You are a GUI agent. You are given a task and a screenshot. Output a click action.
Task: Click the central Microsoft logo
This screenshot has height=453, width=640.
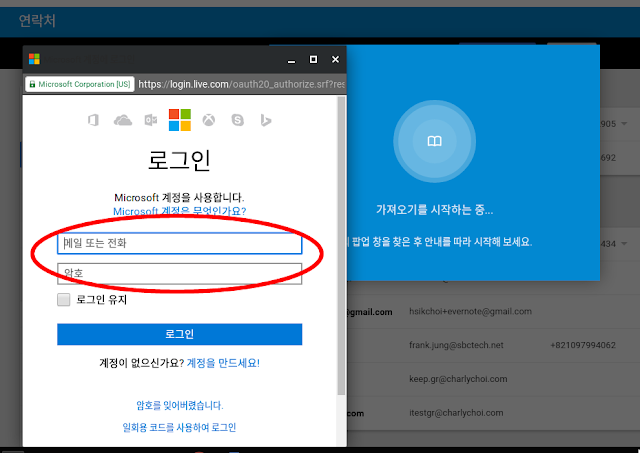tap(180, 120)
